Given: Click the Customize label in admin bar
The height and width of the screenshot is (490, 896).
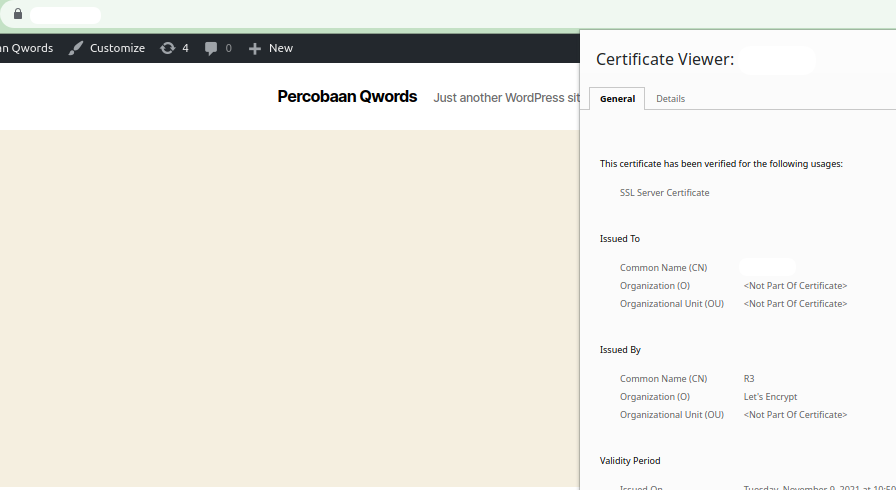Looking at the screenshot, I should (x=117, y=48).
